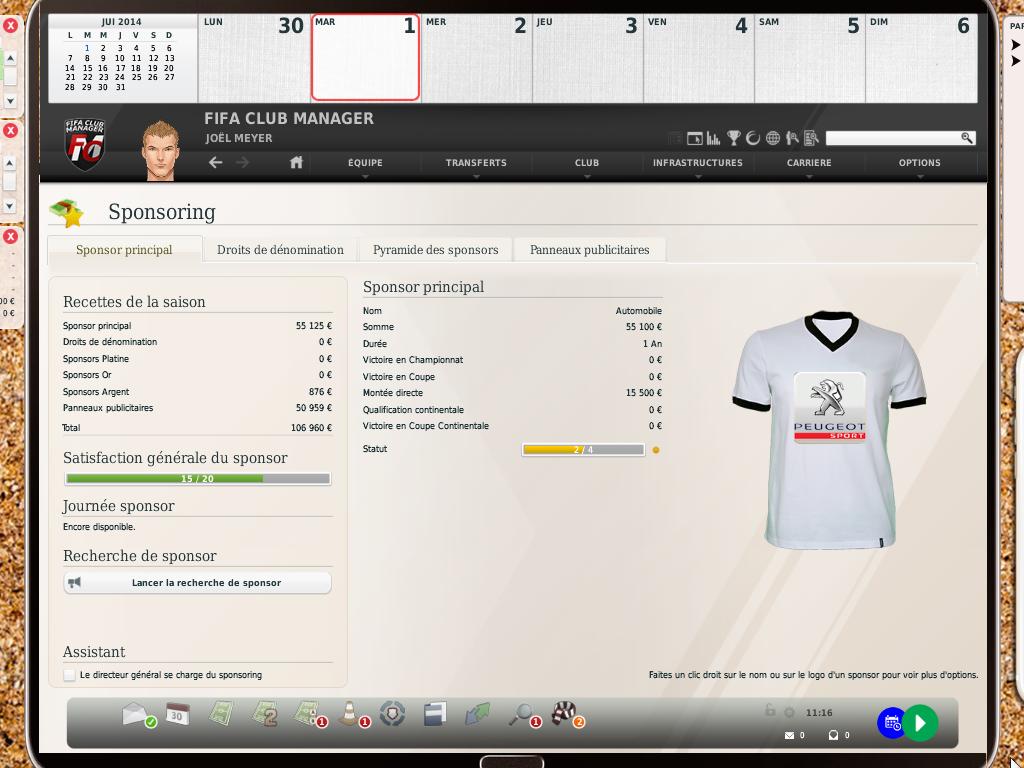Viewport: 1024px width, 768px height.
Task: Click the Sponsoring page title star icon
Action: click(x=68, y=212)
